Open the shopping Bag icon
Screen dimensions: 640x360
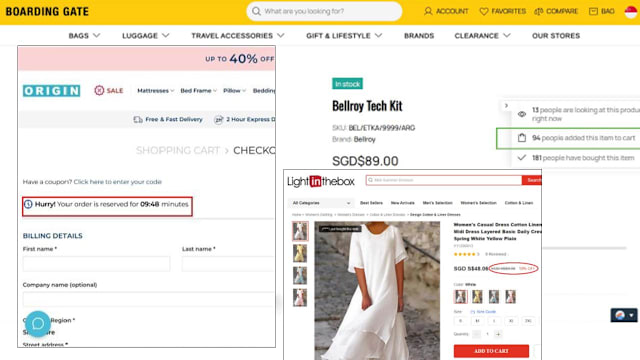(x=593, y=11)
